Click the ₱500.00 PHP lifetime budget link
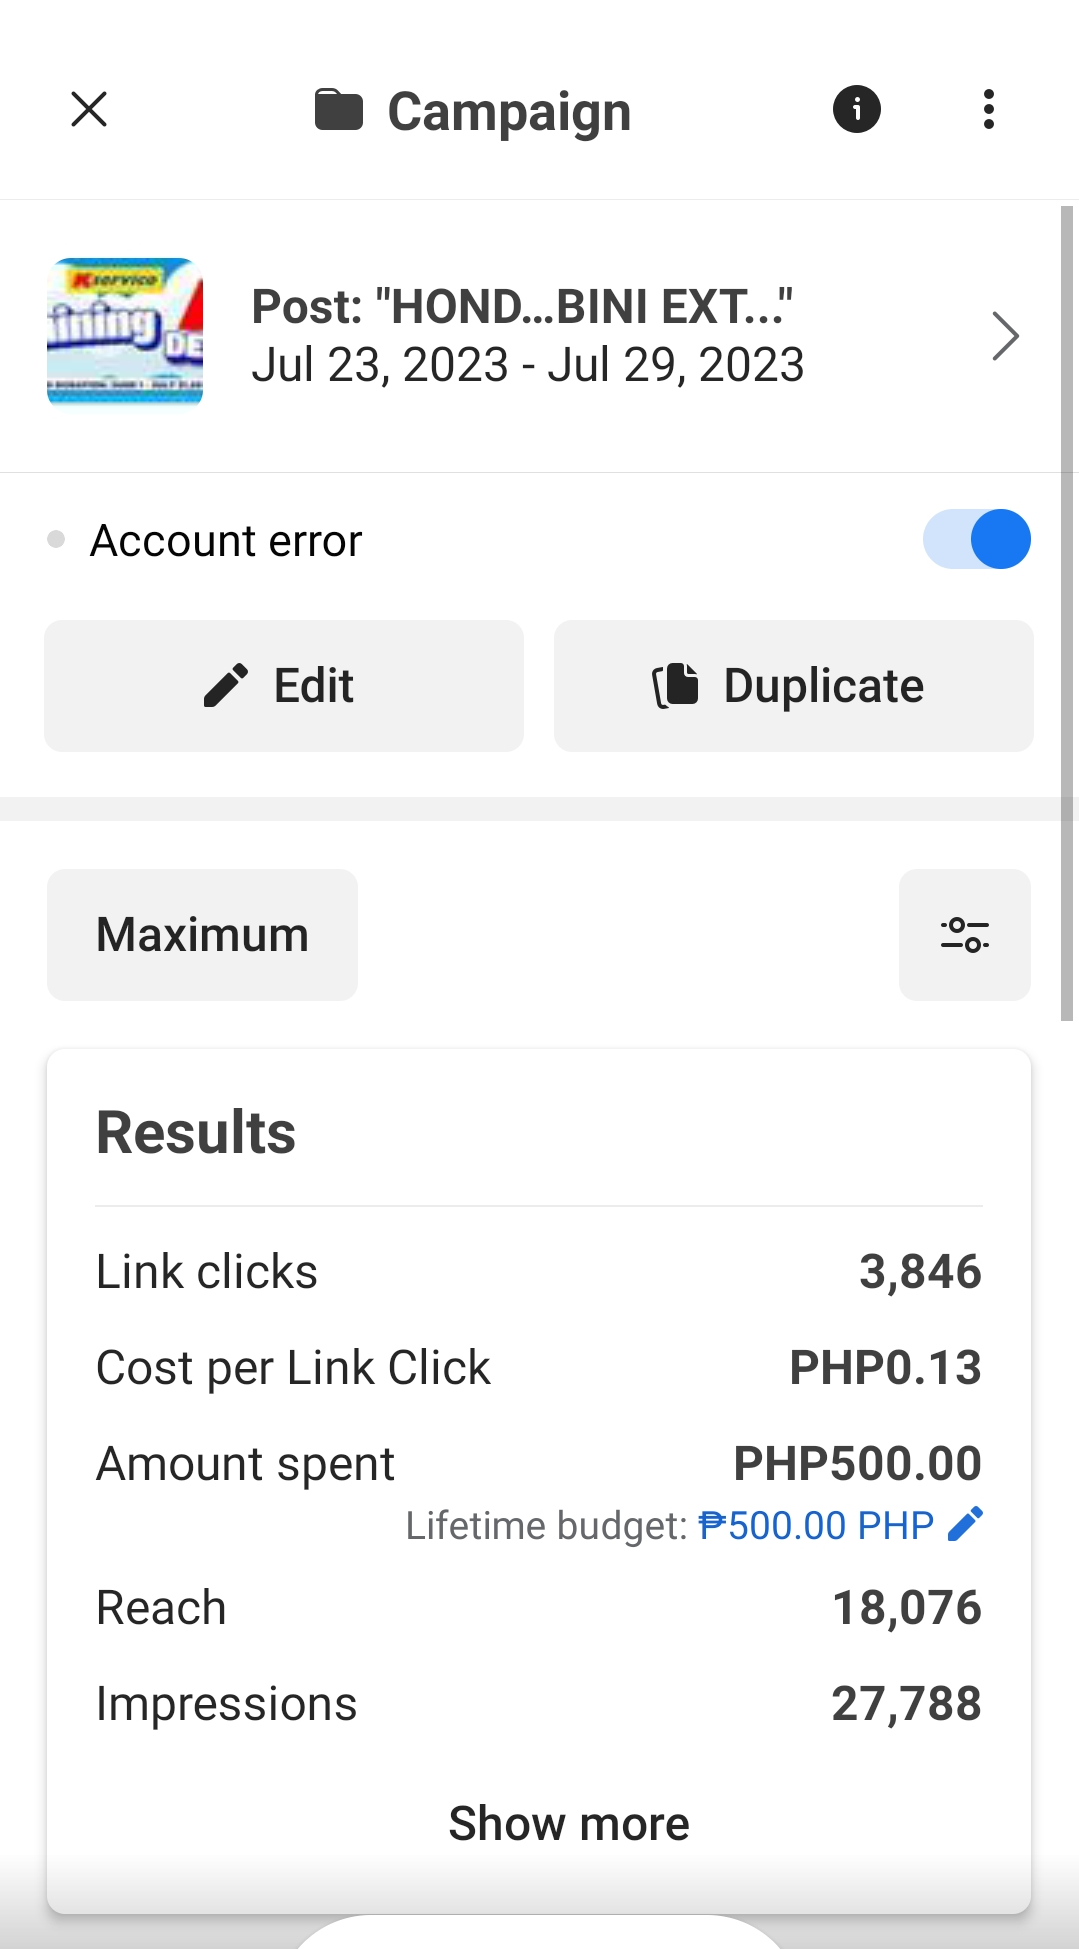This screenshot has height=1949, width=1079. [x=815, y=1526]
